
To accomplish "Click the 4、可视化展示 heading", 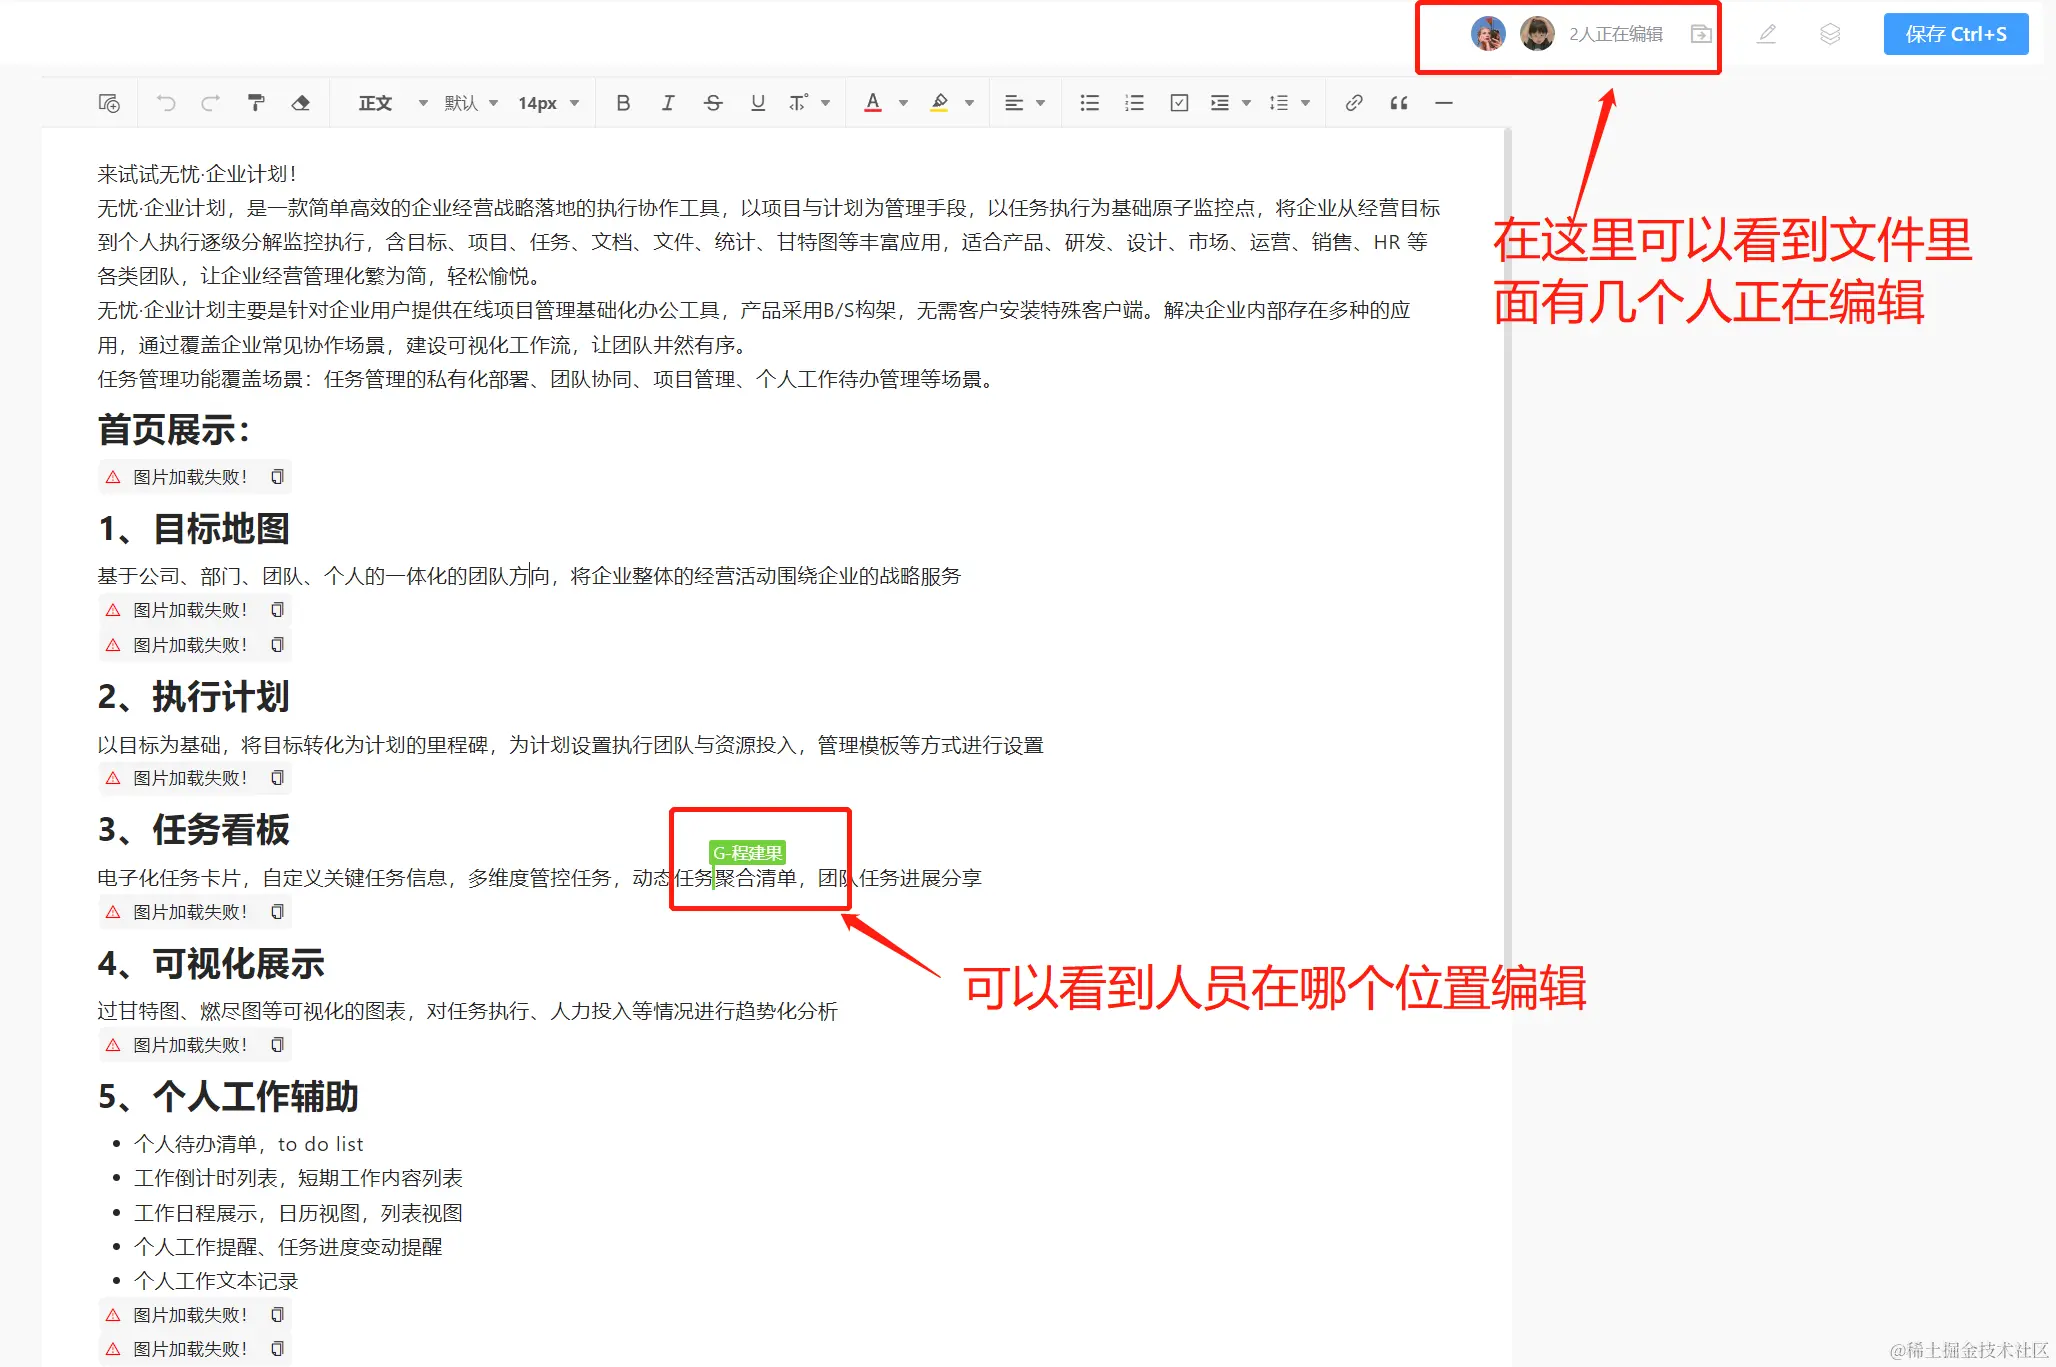I will (211, 964).
